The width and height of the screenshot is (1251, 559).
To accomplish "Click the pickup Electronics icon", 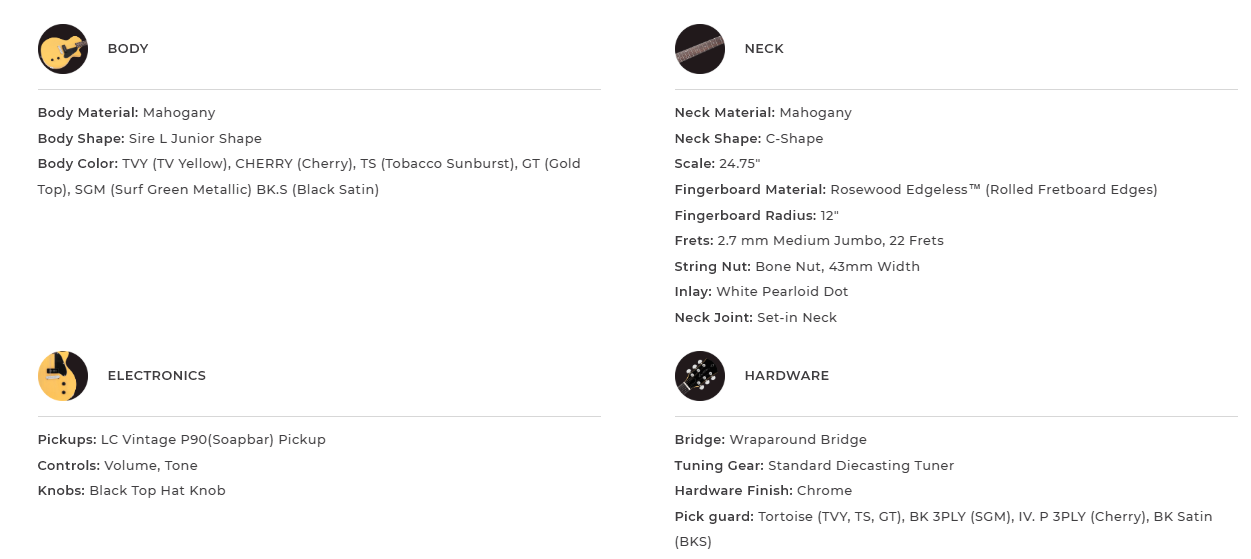I will pos(63,376).
